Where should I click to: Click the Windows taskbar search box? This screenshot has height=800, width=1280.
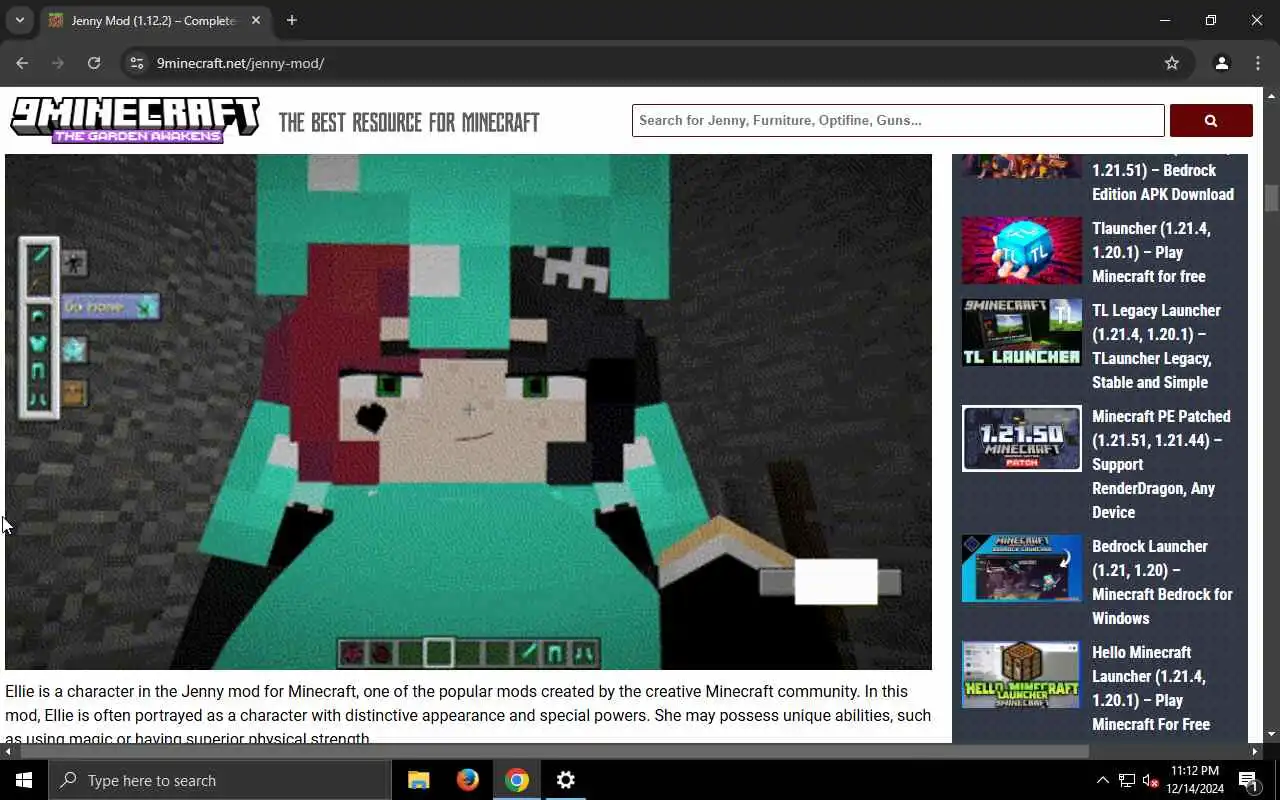click(219, 780)
